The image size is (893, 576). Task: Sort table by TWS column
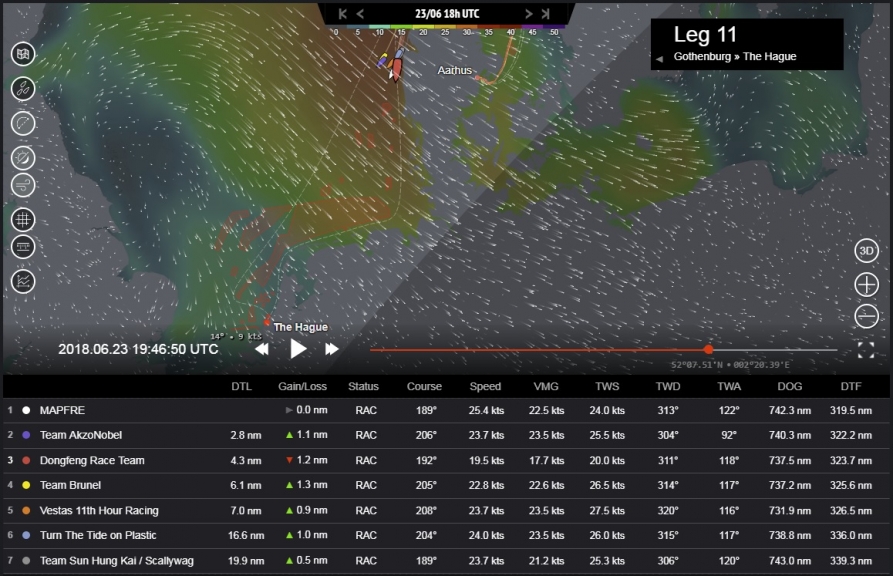pyautogui.click(x=607, y=386)
